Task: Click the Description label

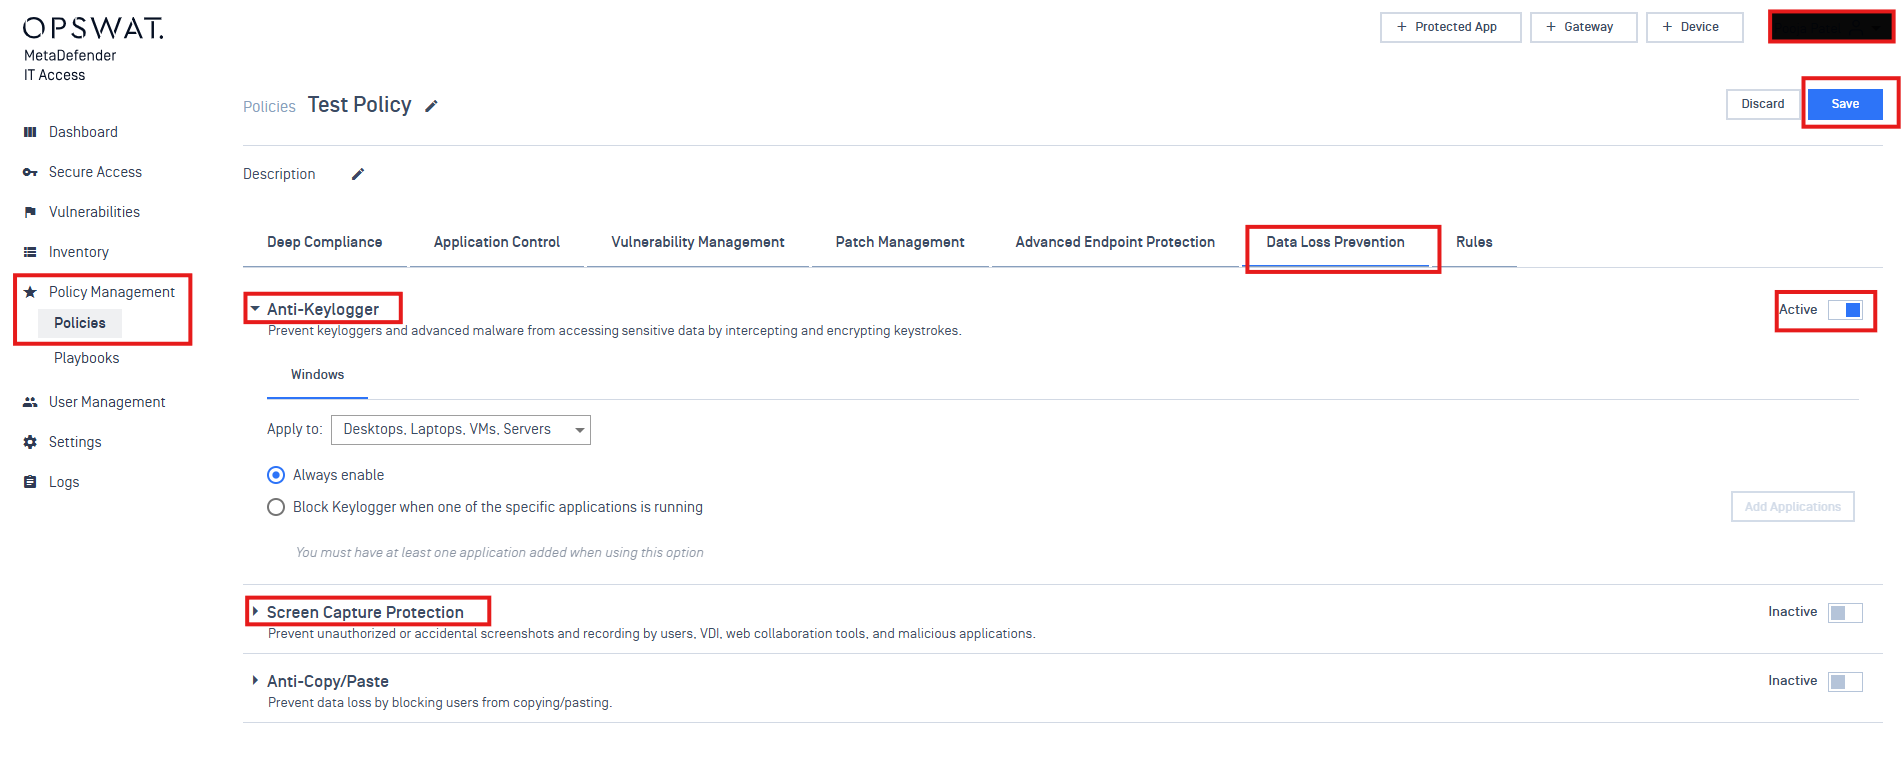Action: pos(279,174)
